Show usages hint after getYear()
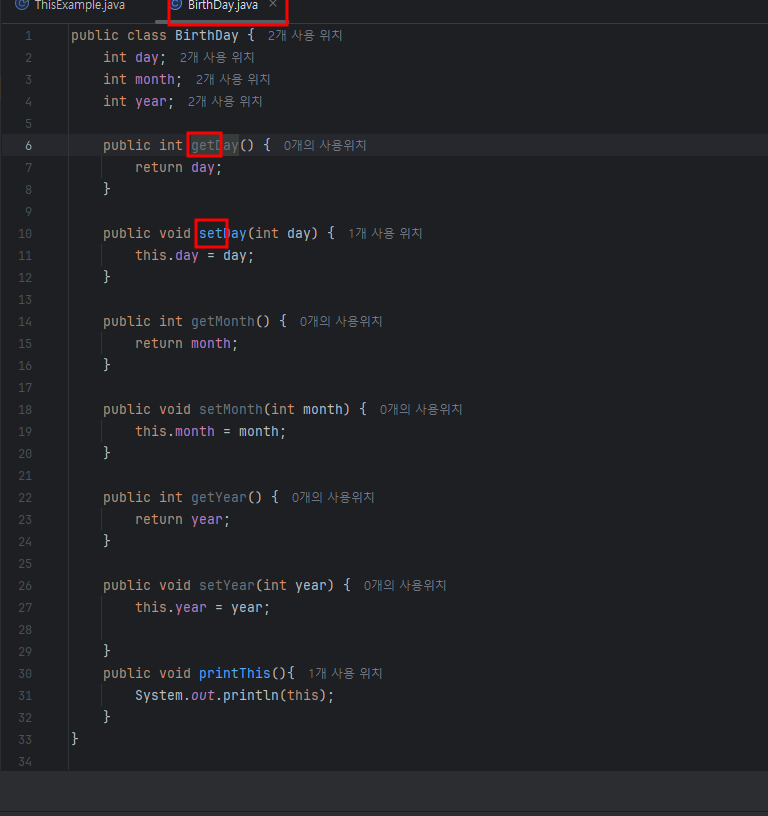 tap(333, 497)
